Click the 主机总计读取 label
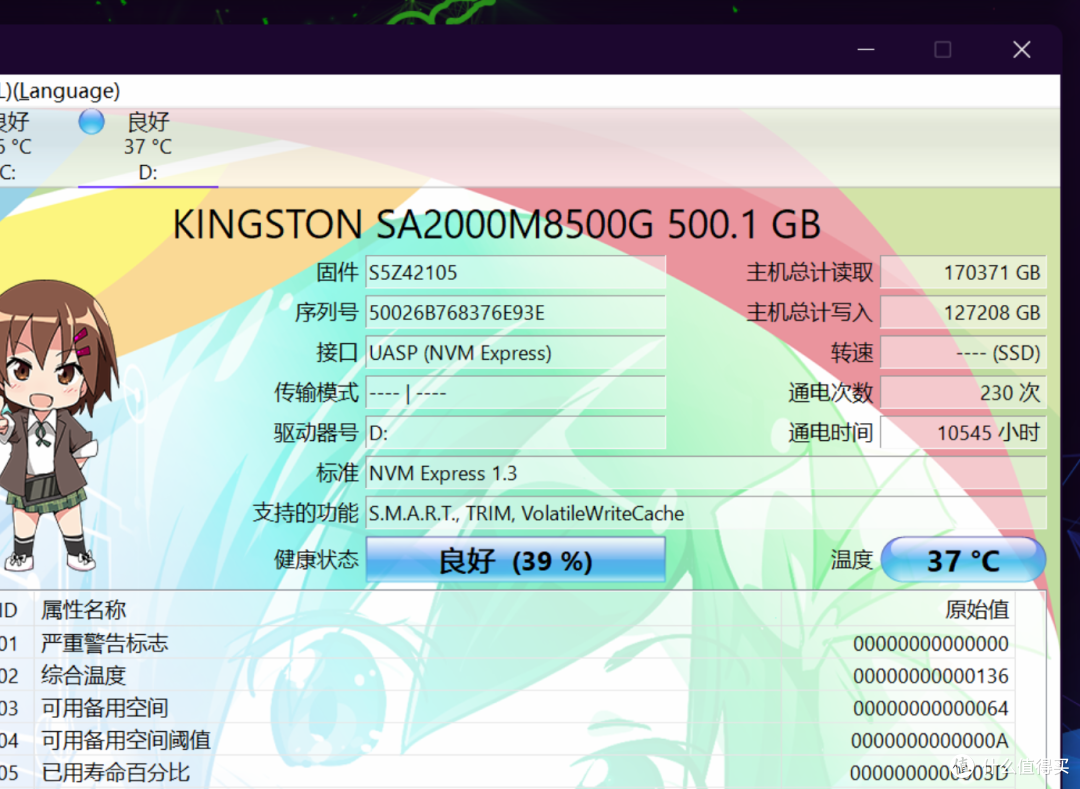This screenshot has height=789, width=1080. [810, 273]
